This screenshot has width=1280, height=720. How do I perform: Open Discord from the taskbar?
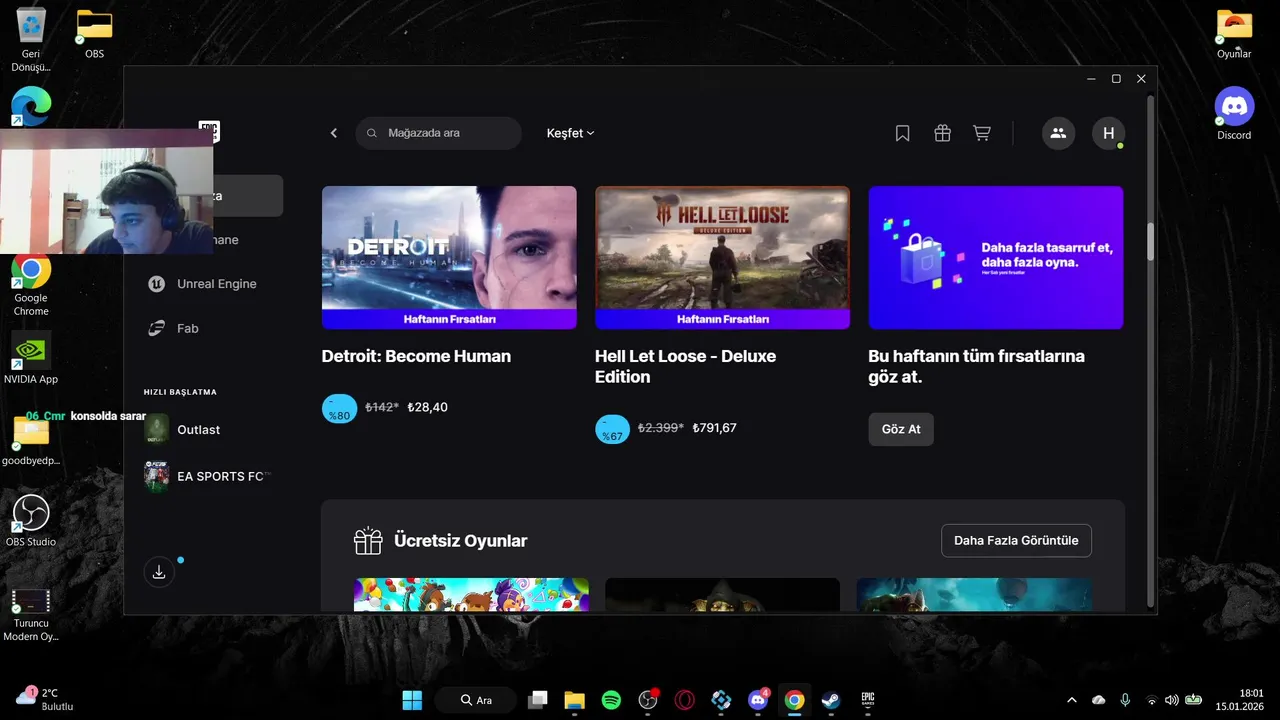point(758,700)
